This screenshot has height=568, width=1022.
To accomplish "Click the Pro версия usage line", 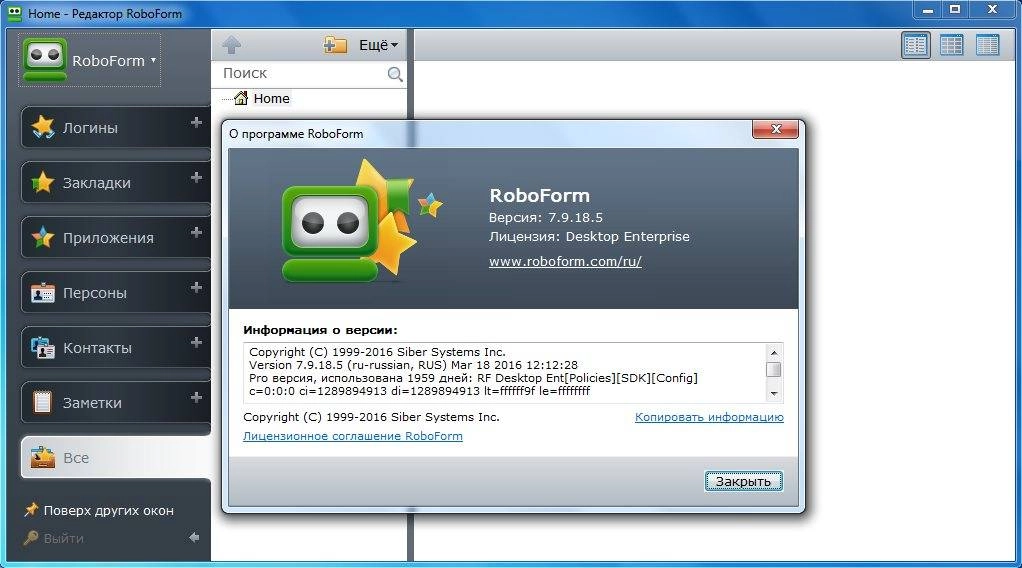I will 473,378.
